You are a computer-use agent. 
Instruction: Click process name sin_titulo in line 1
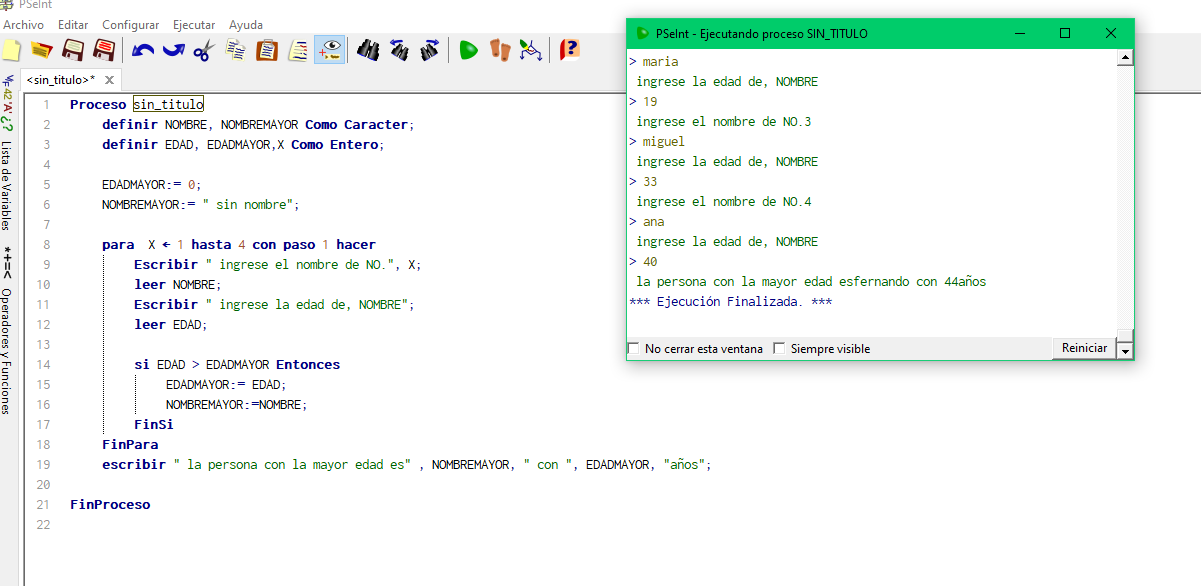point(168,104)
